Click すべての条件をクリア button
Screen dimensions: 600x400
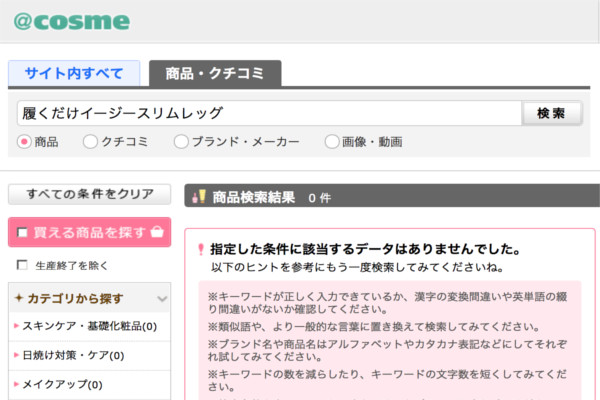pyautogui.click(x=90, y=194)
